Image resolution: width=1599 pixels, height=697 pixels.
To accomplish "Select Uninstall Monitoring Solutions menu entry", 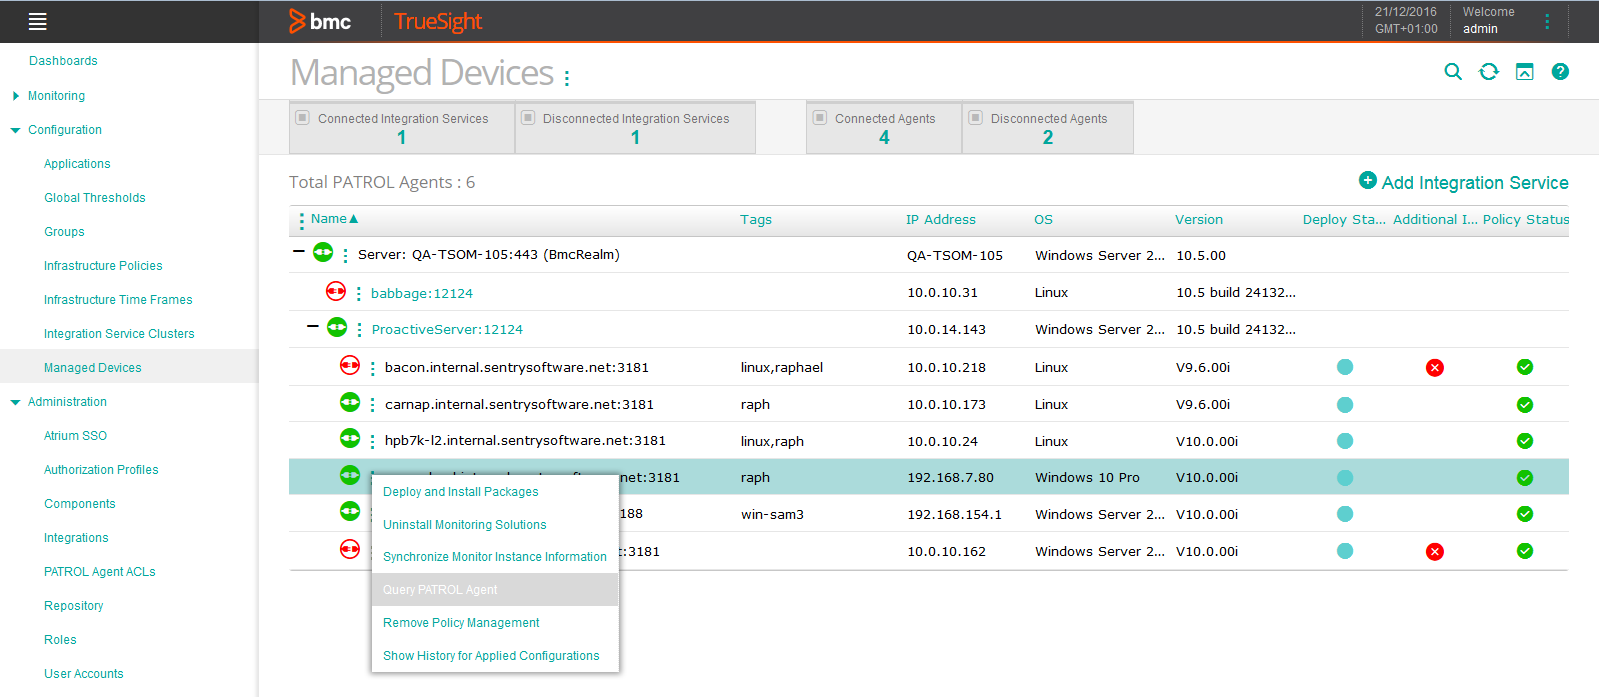I will tap(465, 525).
